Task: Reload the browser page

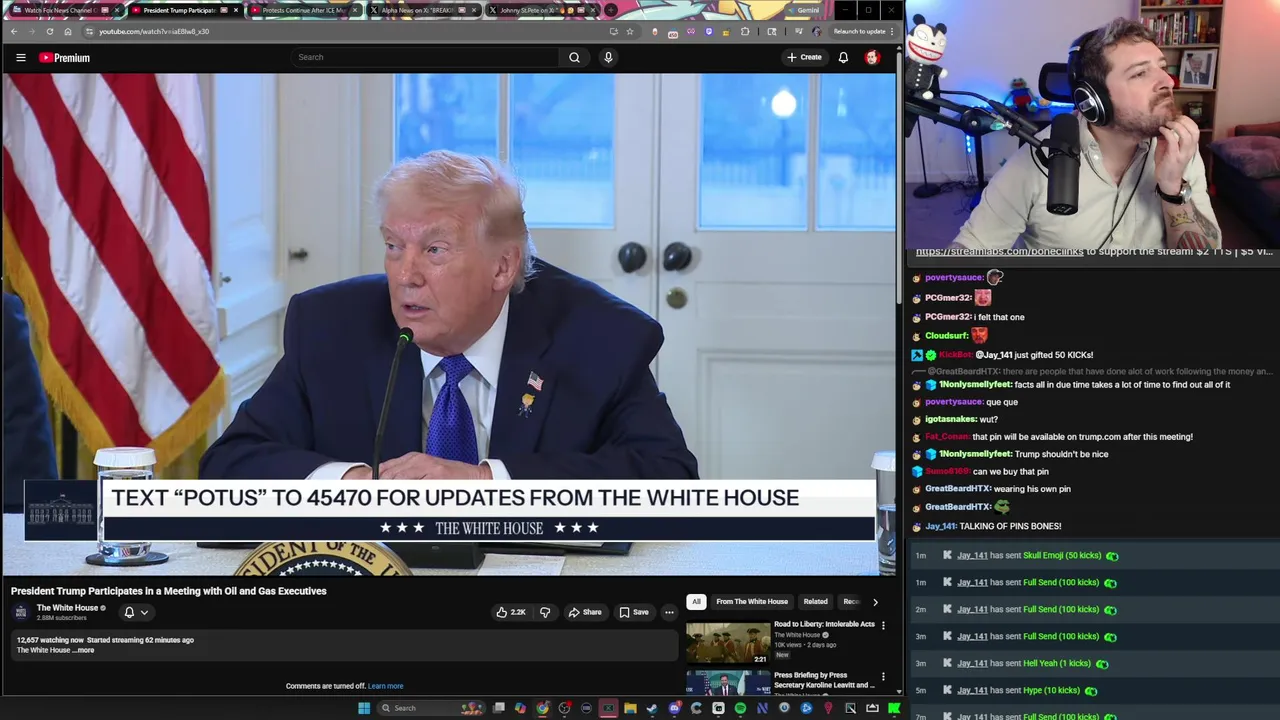Action: [49, 31]
